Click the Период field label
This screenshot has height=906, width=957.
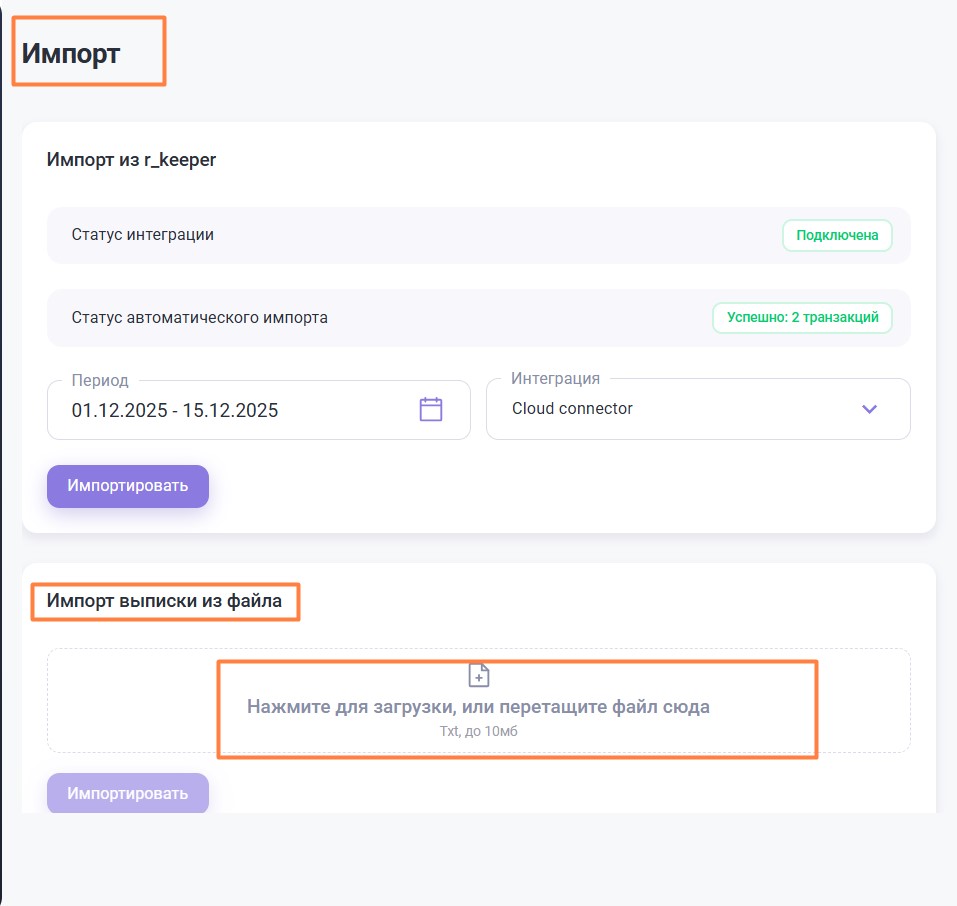pos(100,380)
